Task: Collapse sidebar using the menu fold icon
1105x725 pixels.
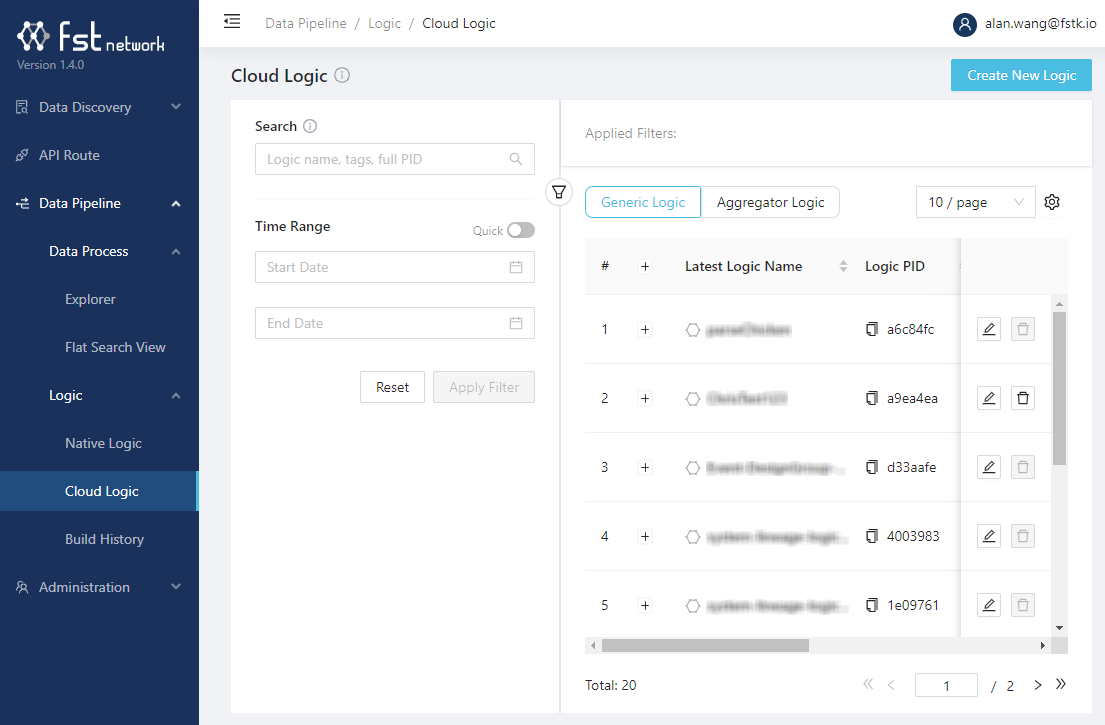Action: click(x=232, y=22)
